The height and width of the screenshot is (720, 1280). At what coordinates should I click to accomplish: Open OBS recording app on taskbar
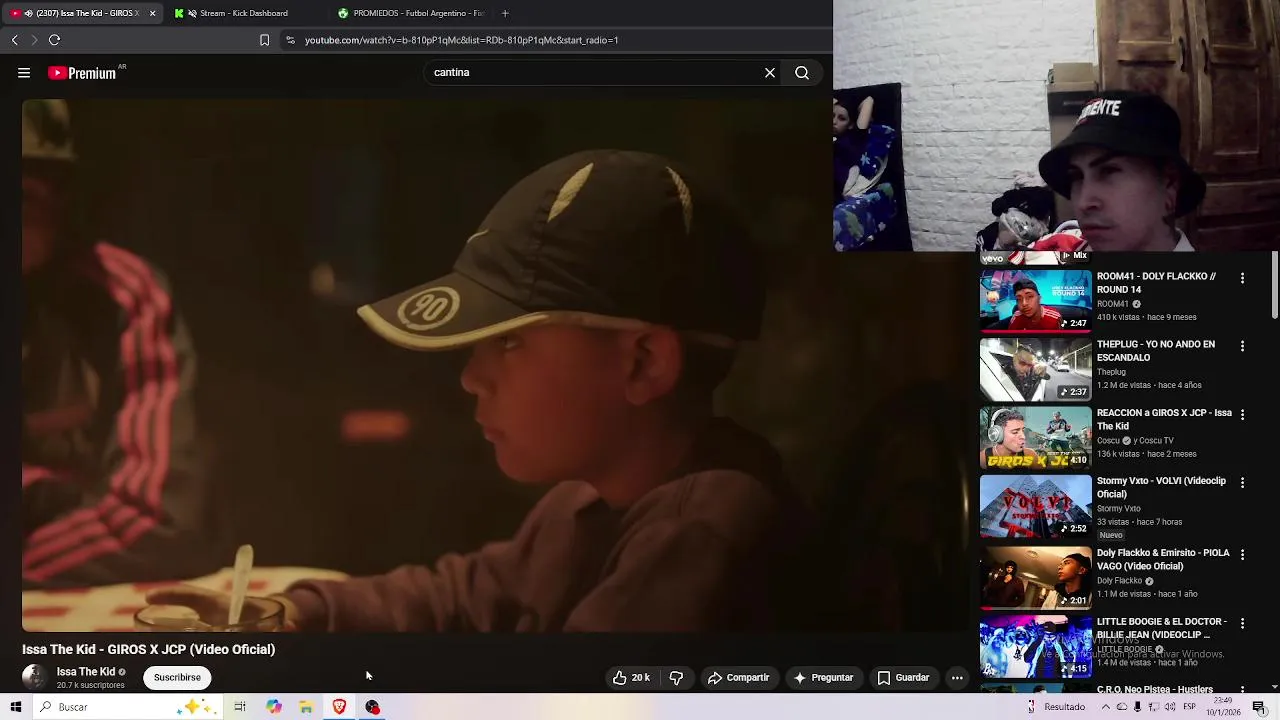point(372,707)
